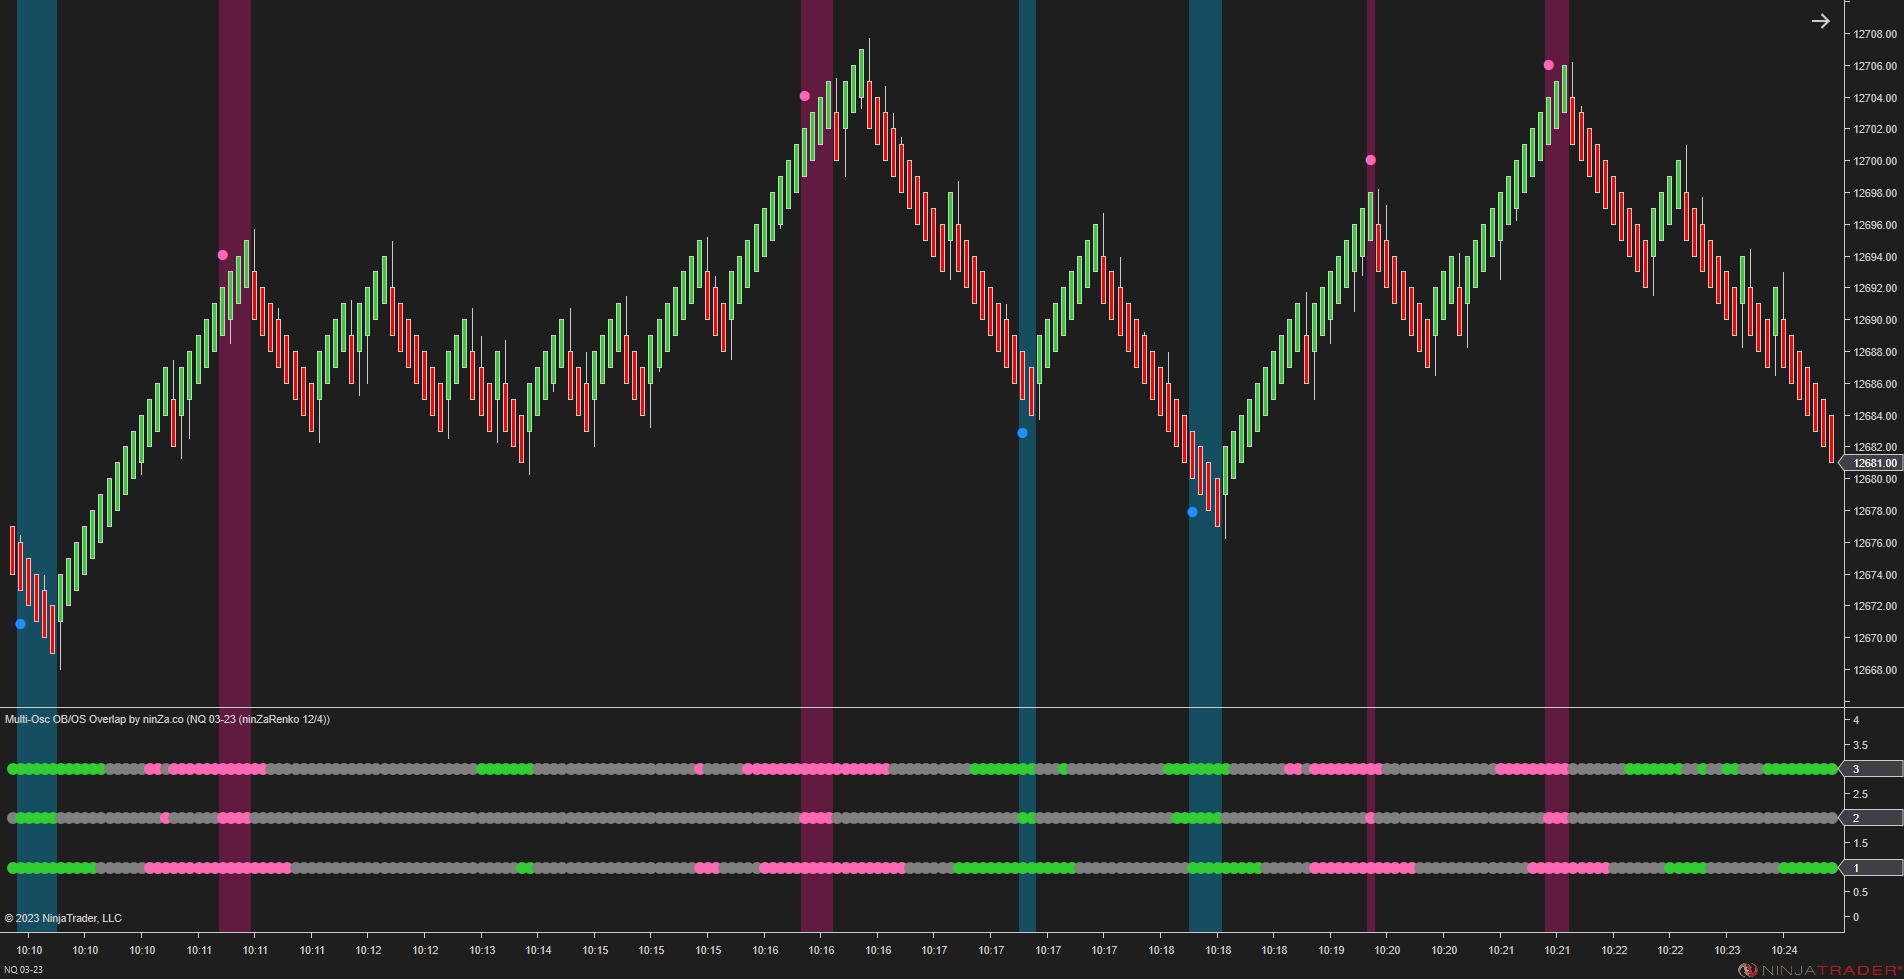Click the pink dot above the 10:11 swing high
Viewport: 1904px width, 979px height.
(222, 255)
